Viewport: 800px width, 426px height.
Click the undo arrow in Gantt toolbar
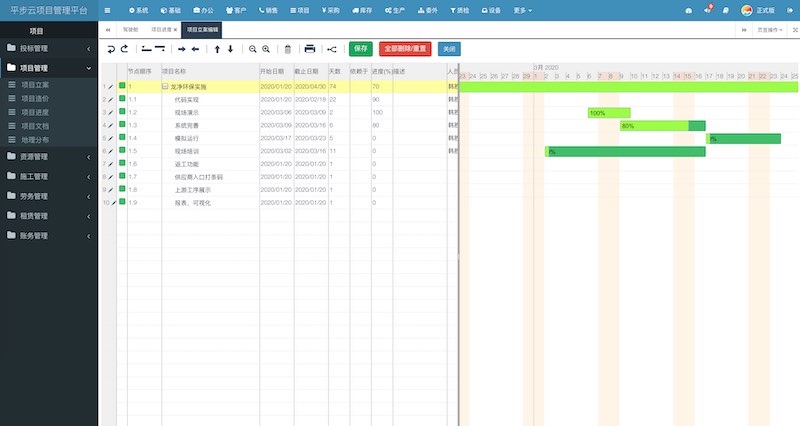point(111,49)
